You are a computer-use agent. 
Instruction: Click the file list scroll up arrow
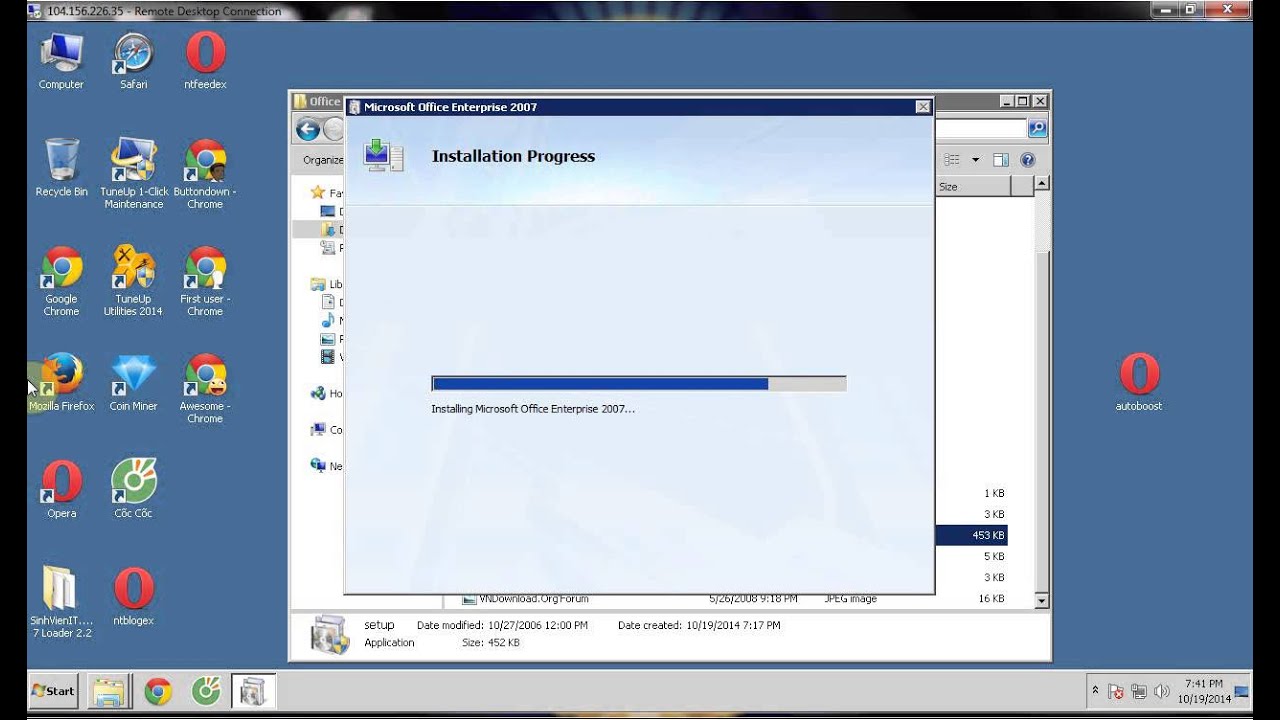(x=1042, y=184)
